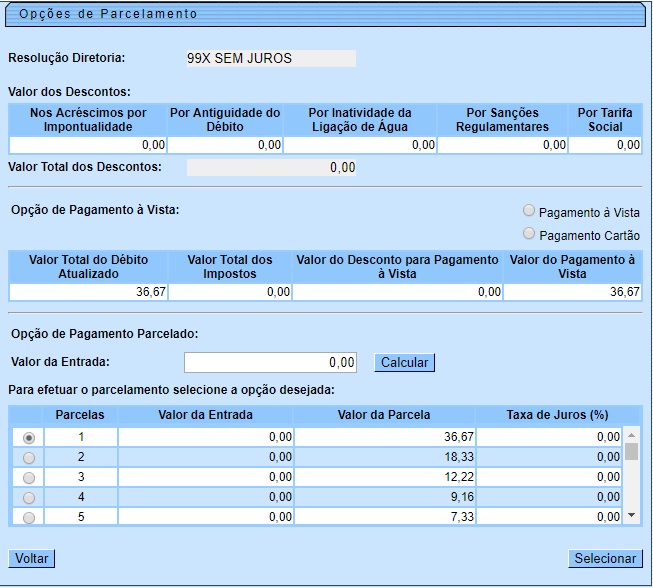Choose the Pagamento Cartão radio option
The width and height of the screenshot is (653, 588).
coord(528,234)
